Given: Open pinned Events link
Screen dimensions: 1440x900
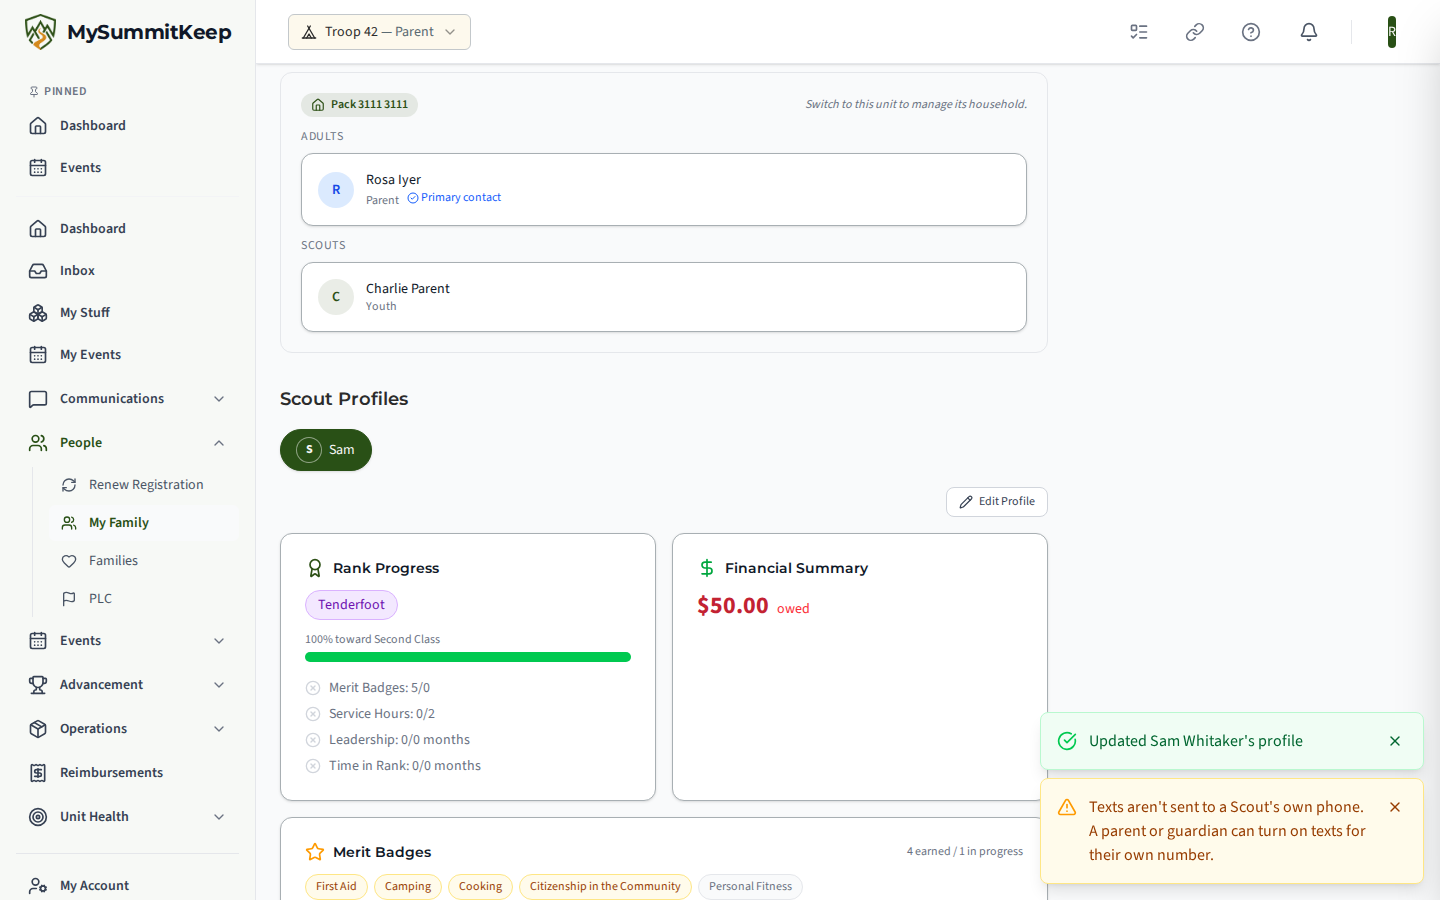Looking at the screenshot, I should tap(128, 168).
